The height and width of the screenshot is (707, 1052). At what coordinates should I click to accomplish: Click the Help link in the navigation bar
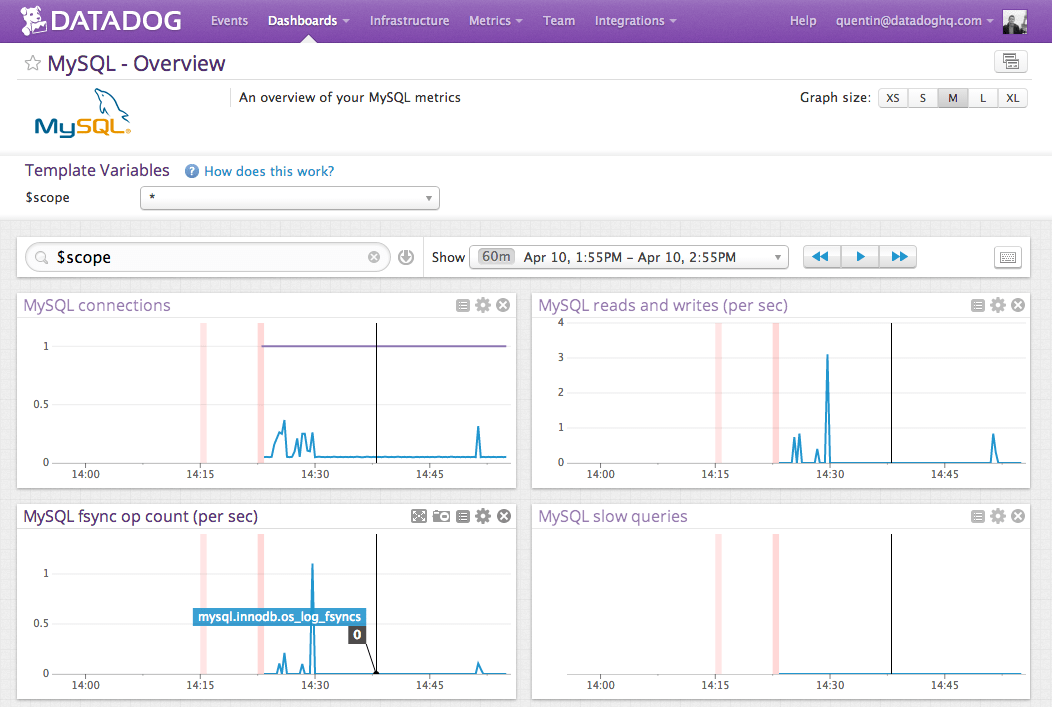(803, 20)
